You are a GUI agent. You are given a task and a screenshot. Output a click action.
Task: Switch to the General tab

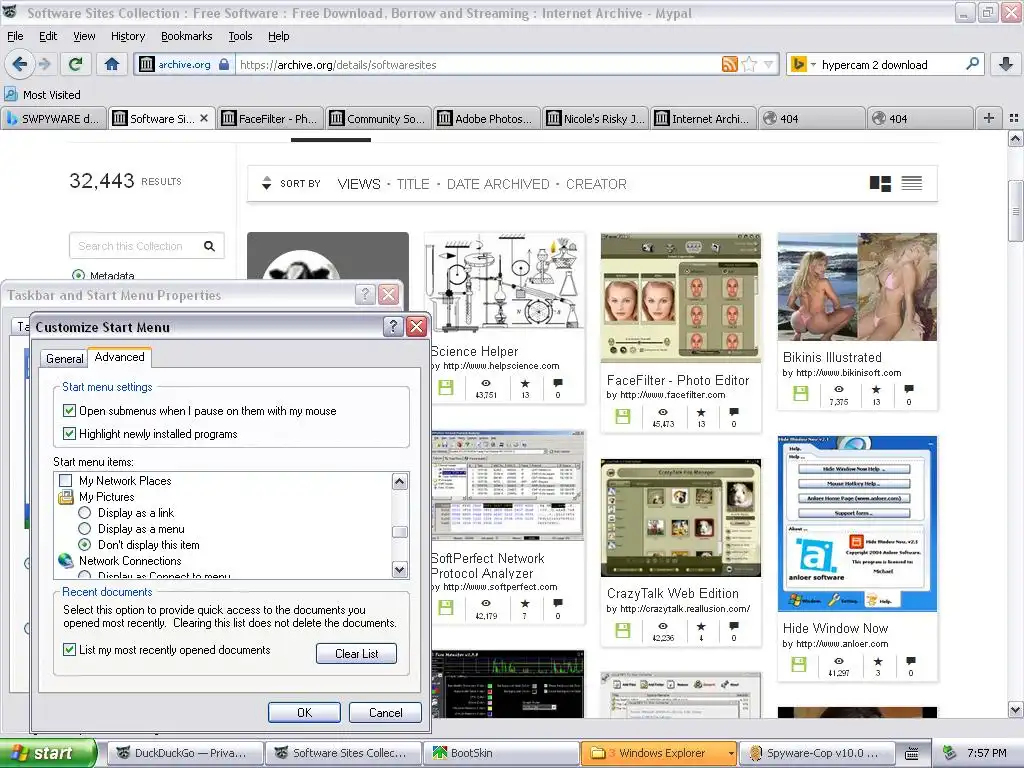(x=65, y=359)
